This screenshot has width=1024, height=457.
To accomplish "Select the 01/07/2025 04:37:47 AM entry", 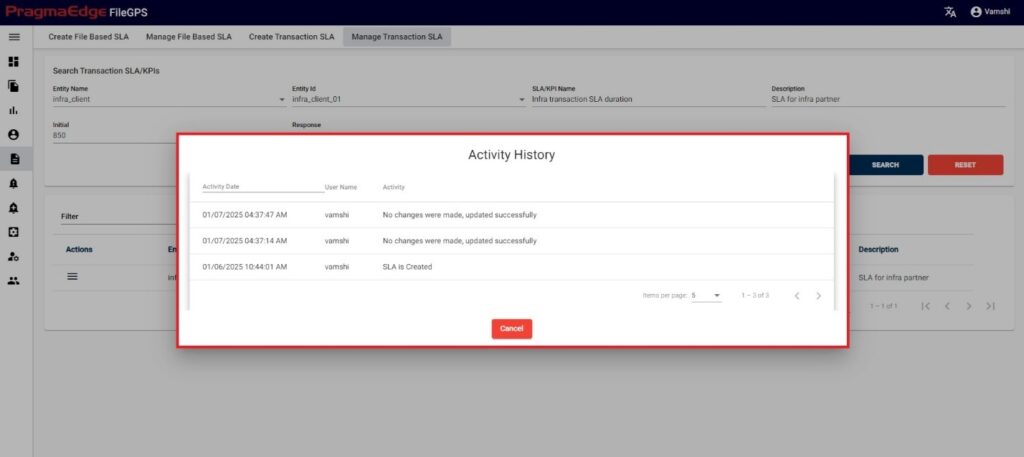I will point(511,215).
